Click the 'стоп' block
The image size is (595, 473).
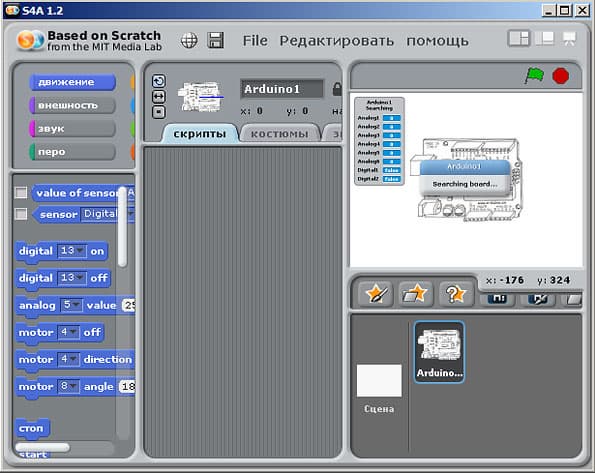(x=32, y=428)
